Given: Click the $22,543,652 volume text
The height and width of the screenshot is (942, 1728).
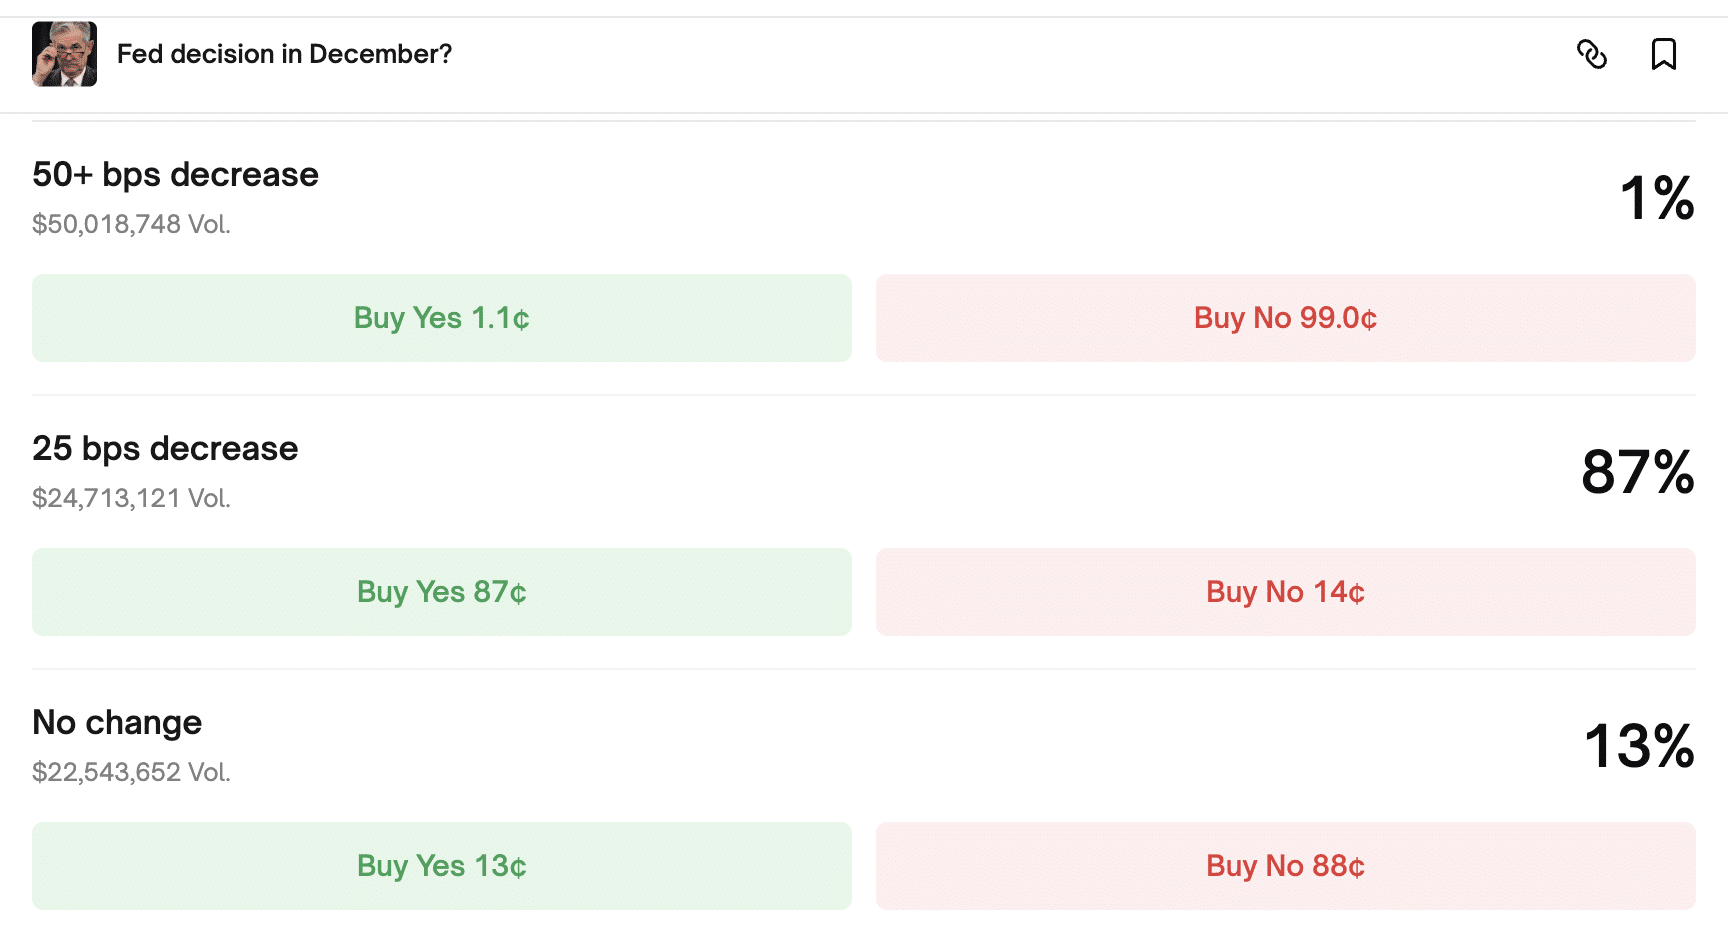Looking at the screenshot, I should tap(131, 772).
